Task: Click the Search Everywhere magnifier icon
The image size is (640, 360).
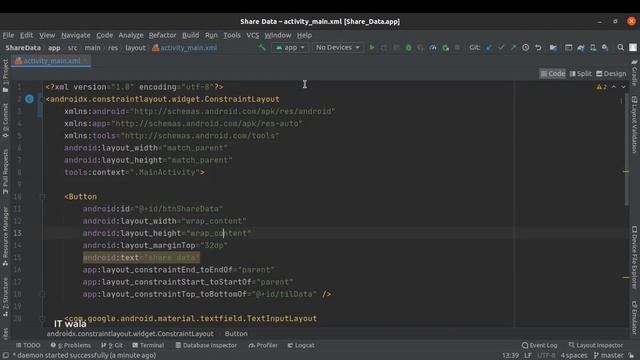Action: (620, 48)
